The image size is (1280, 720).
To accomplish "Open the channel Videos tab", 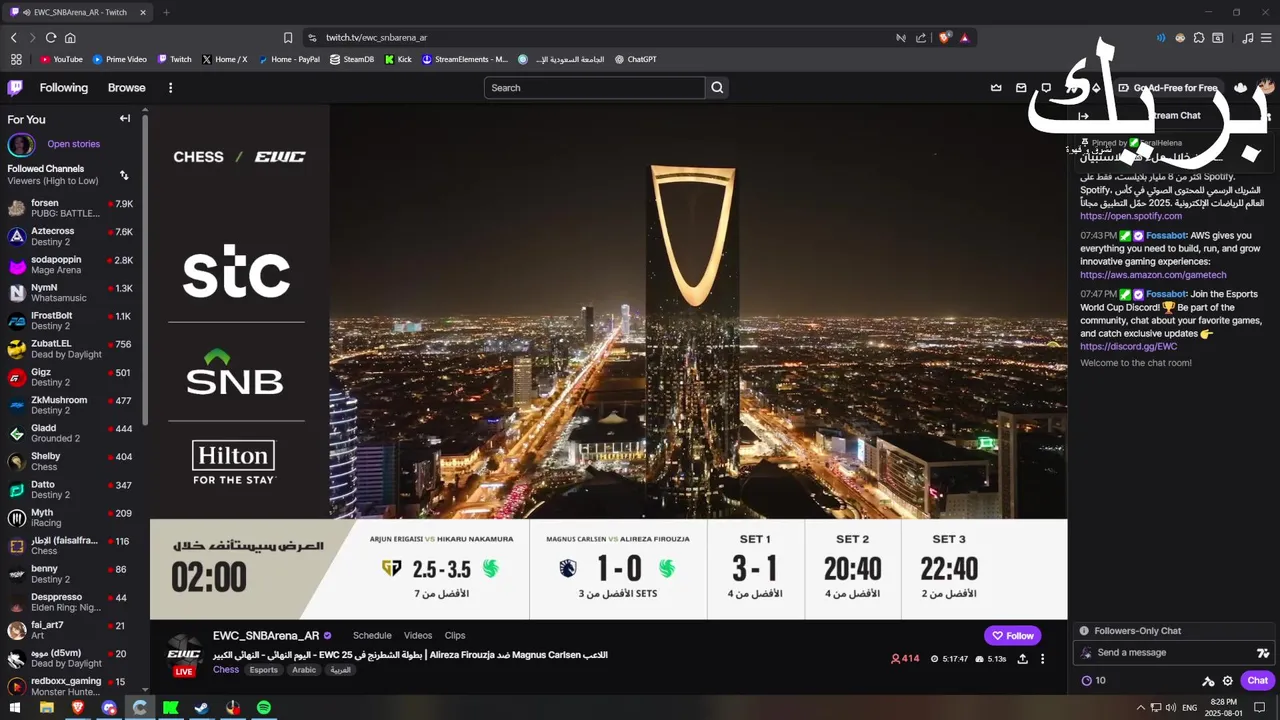I will click(x=418, y=636).
